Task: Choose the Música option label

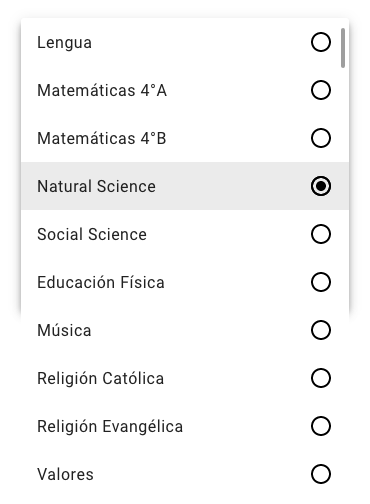Action: point(64,330)
